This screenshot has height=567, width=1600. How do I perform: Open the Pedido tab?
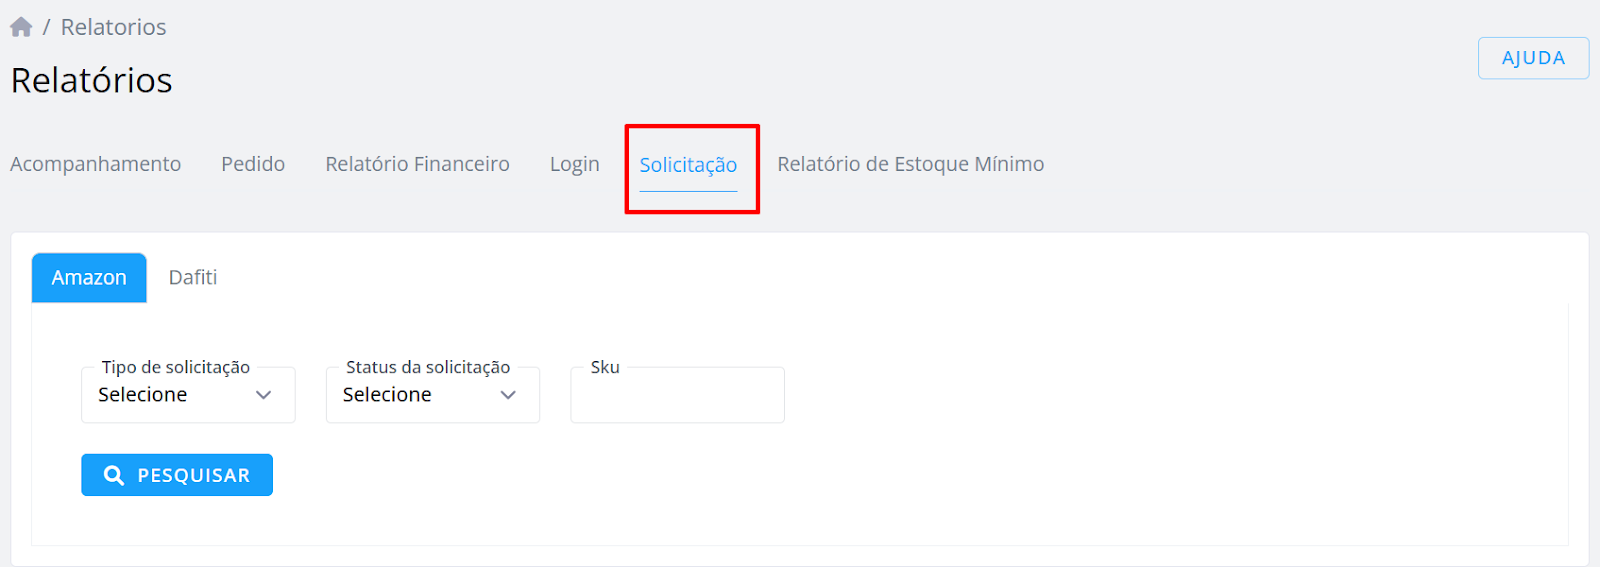coord(253,164)
